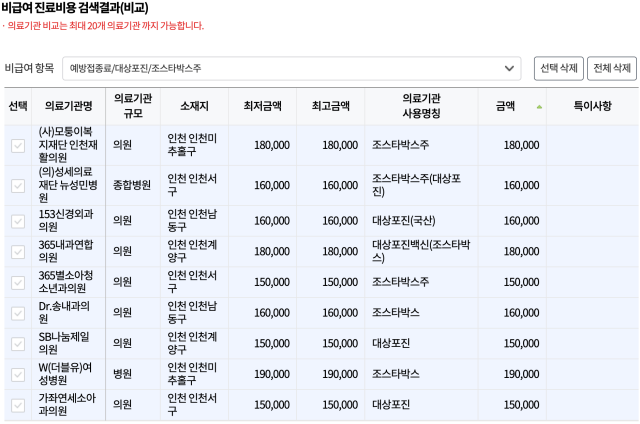Image resolution: width=640 pixels, height=424 pixels.
Task: Toggle checkbox for 가좌연세소아과의원
Action: pos(18,405)
